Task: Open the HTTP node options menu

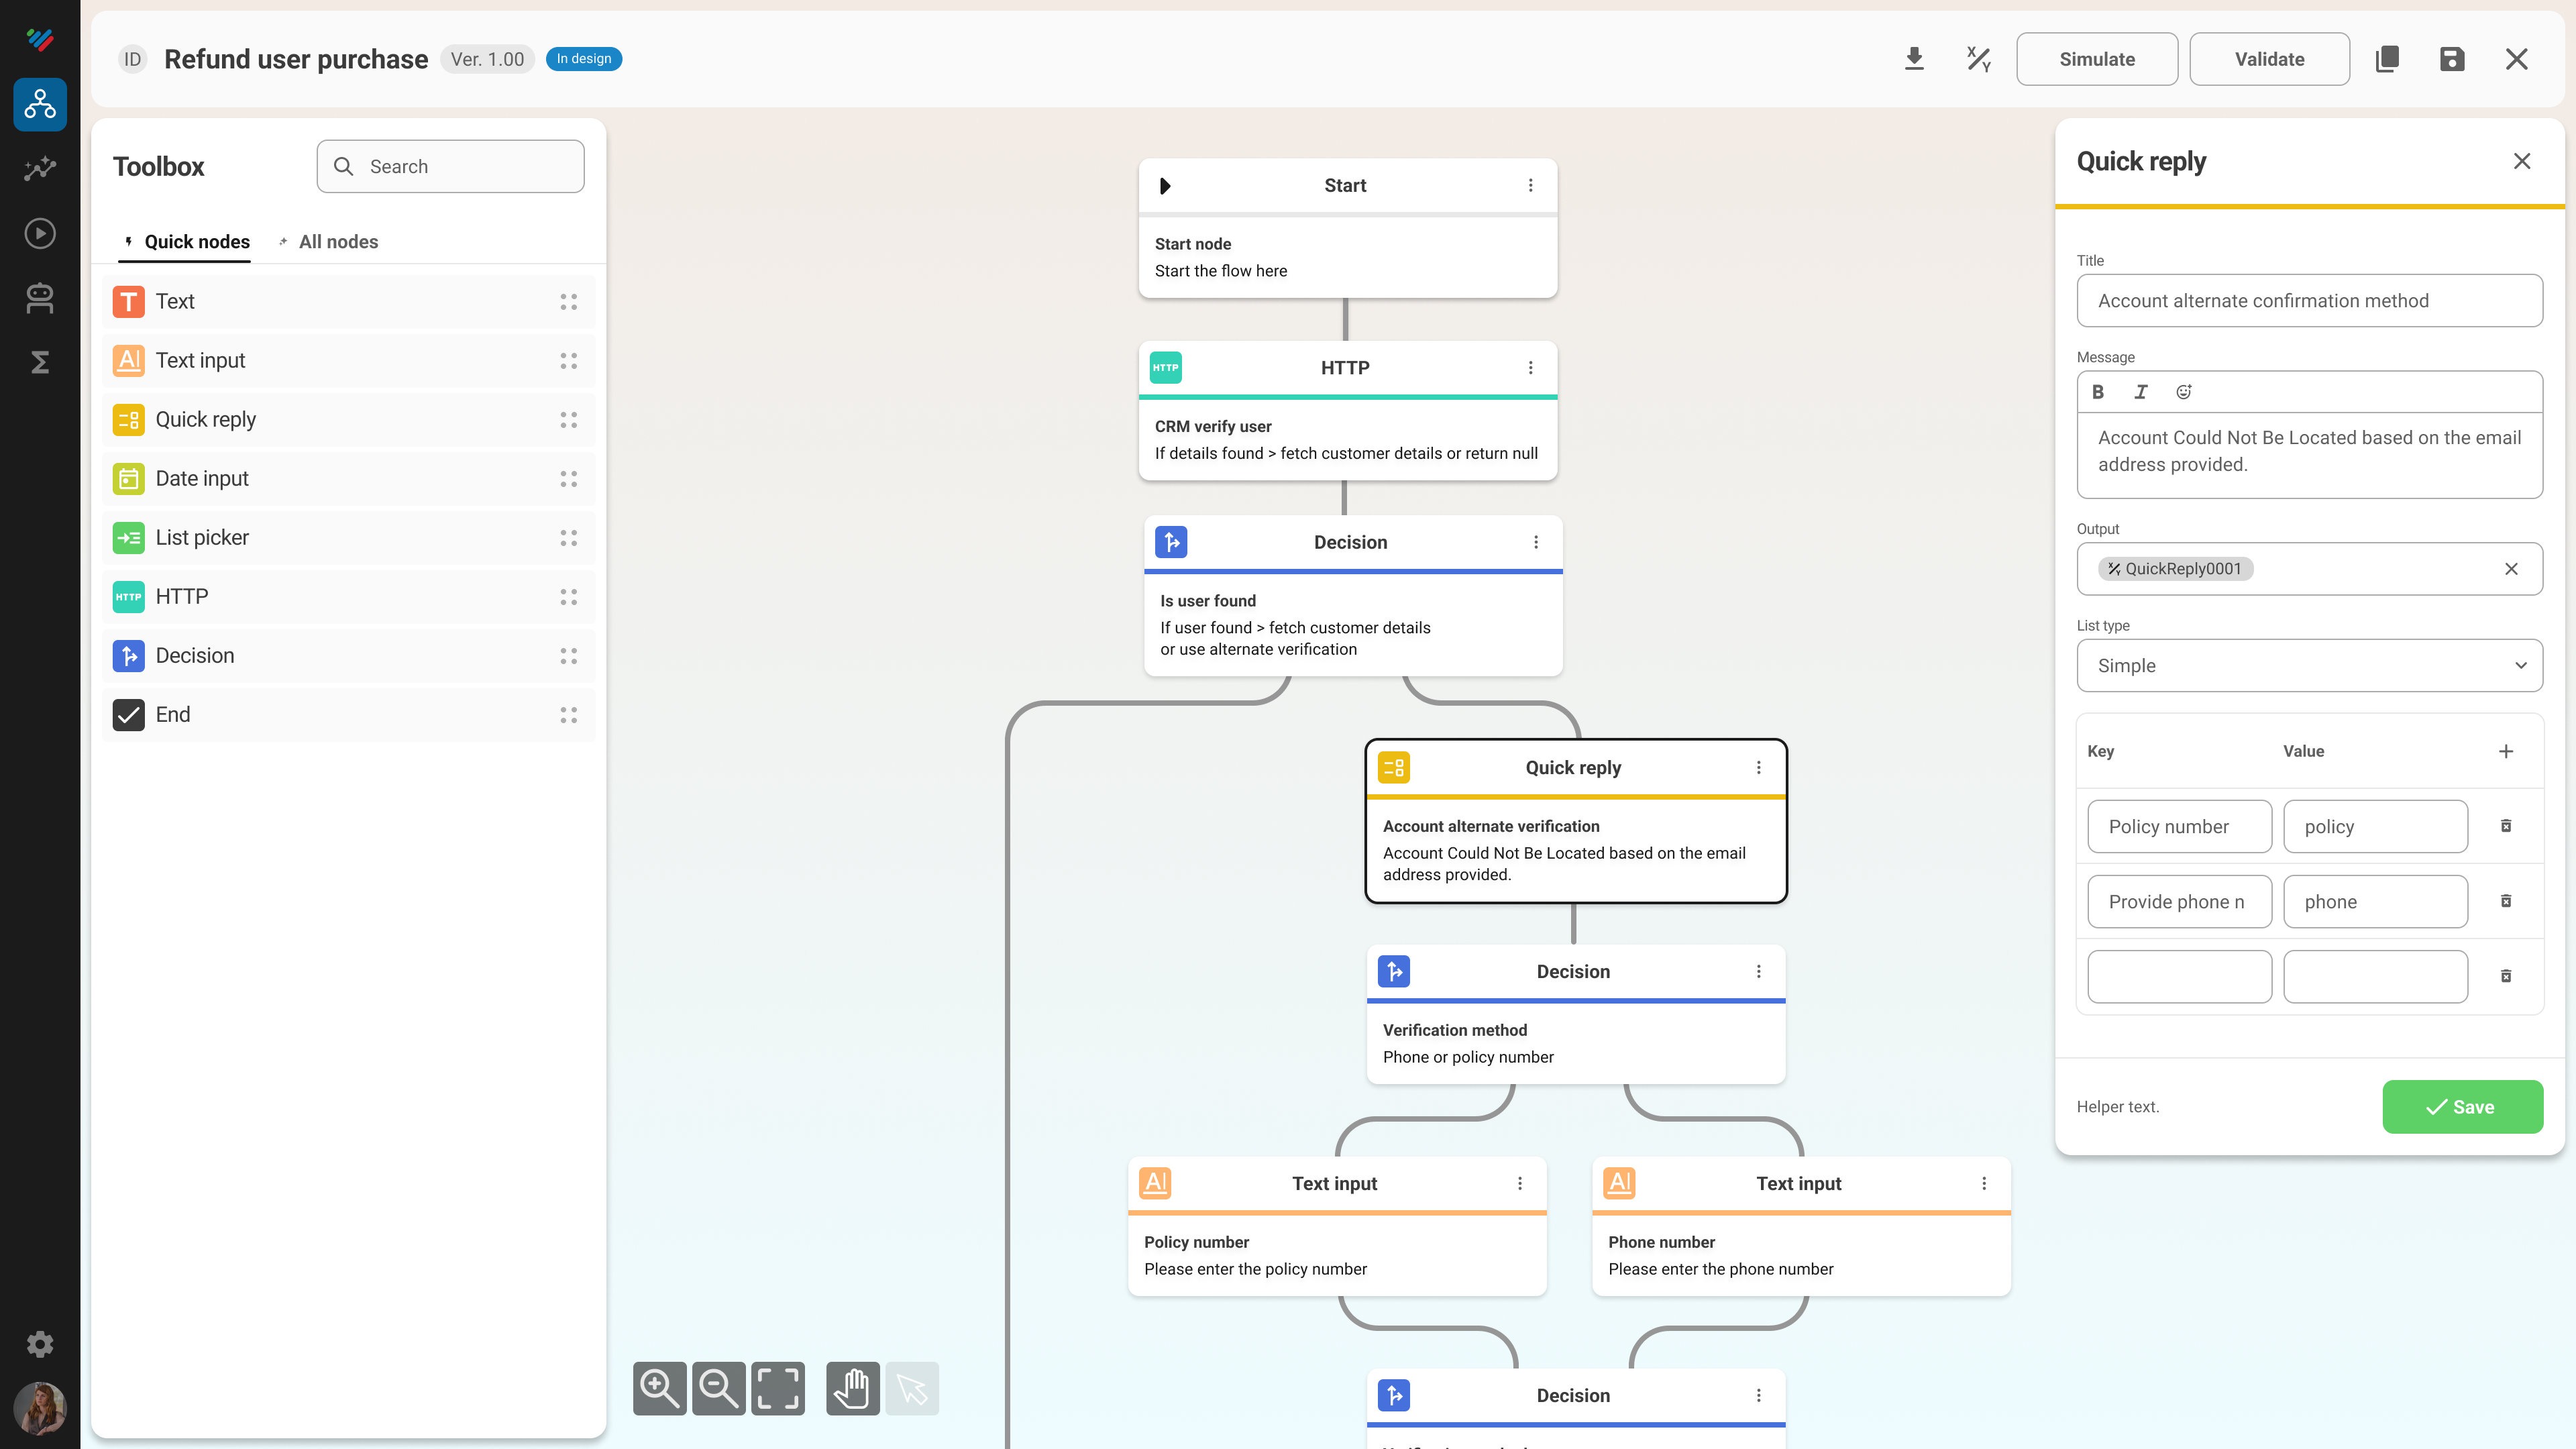Action: [x=1530, y=368]
